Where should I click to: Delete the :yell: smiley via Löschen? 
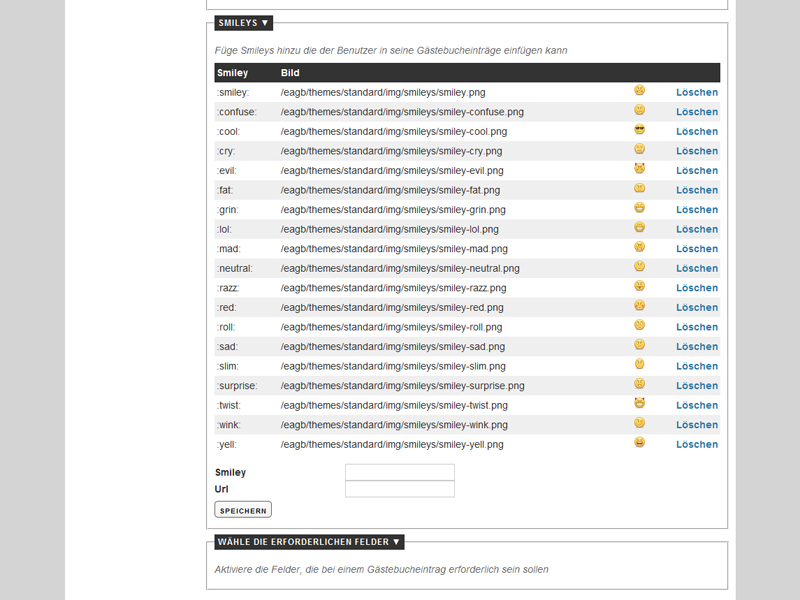pos(697,444)
